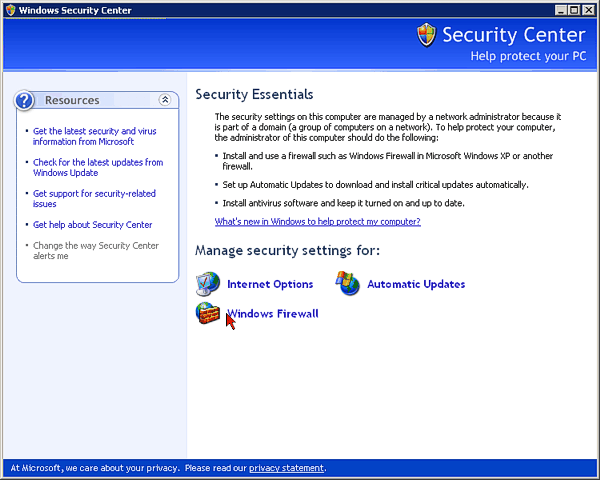The width and height of the screenshot is (600, 480).
Task: Click the "Manage security settings for:" heading
Action: (x=287, y=250)
